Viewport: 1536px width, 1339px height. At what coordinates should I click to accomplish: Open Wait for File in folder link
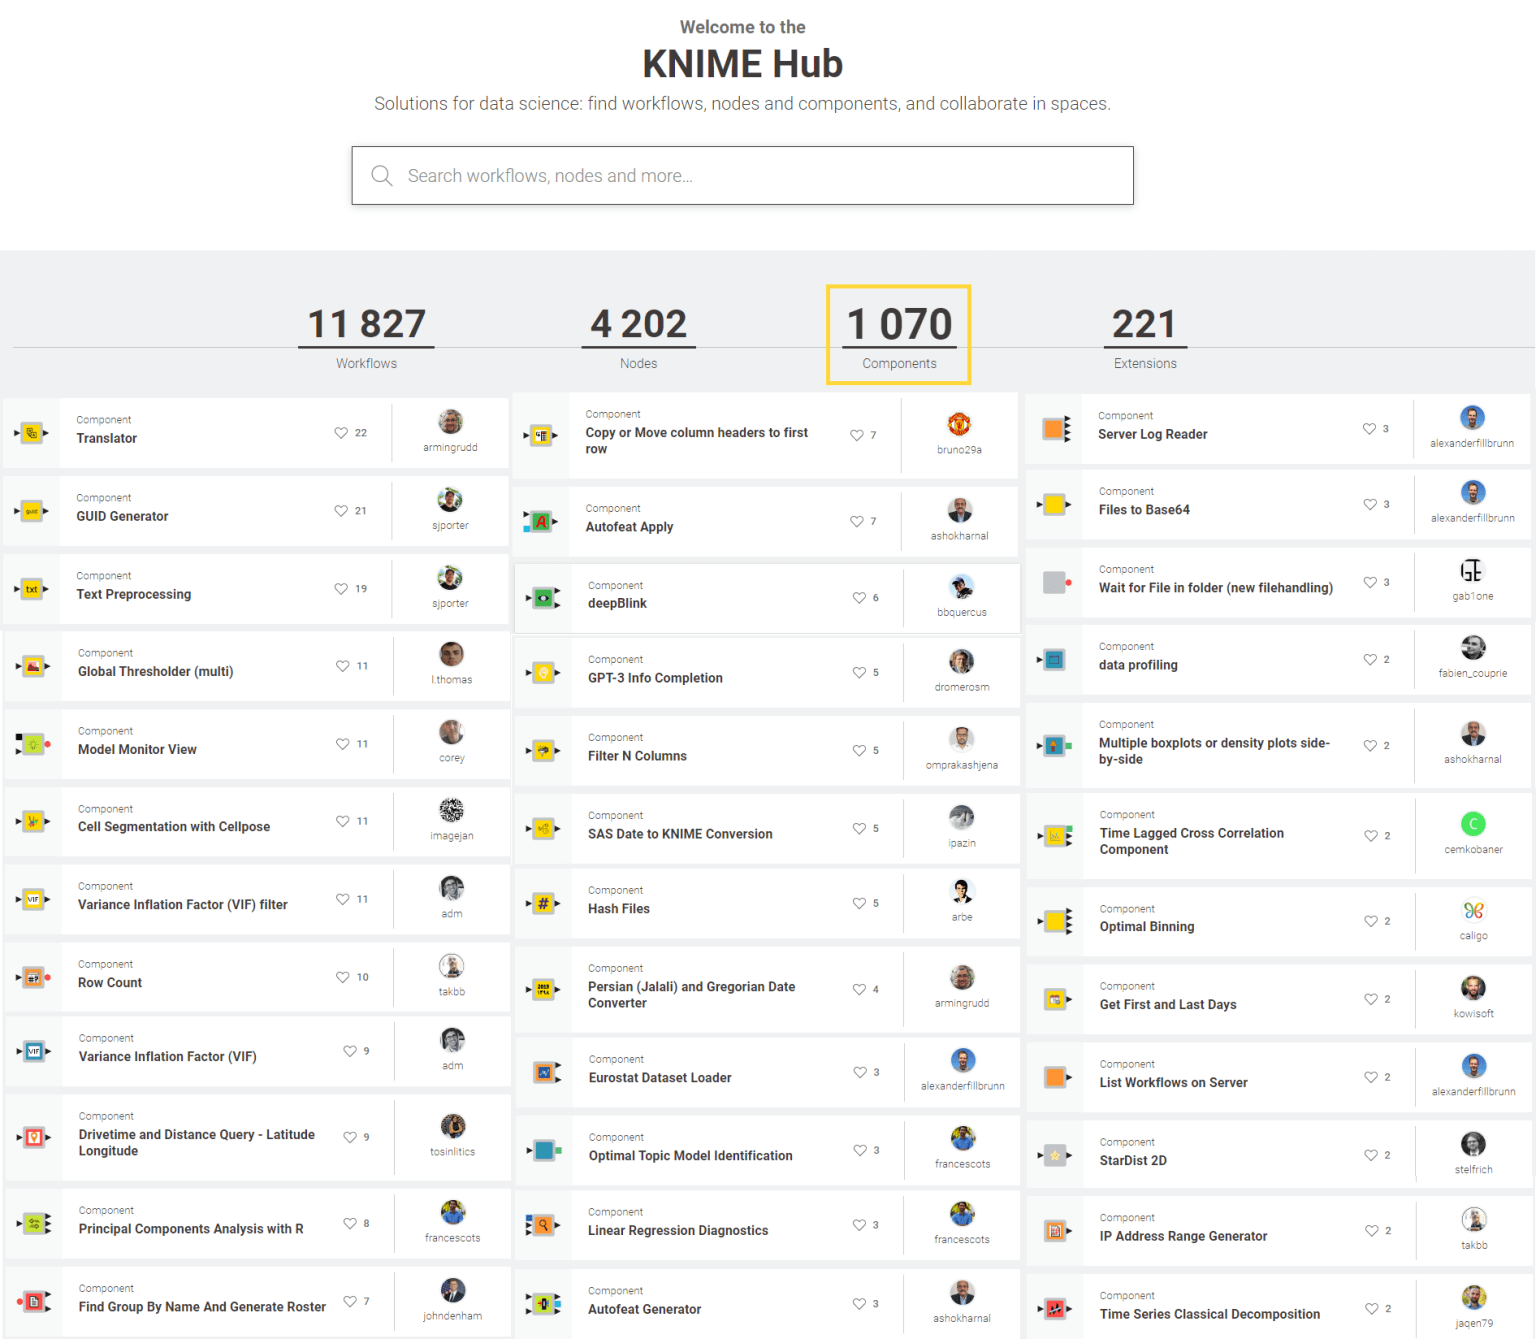[1216, 588]
